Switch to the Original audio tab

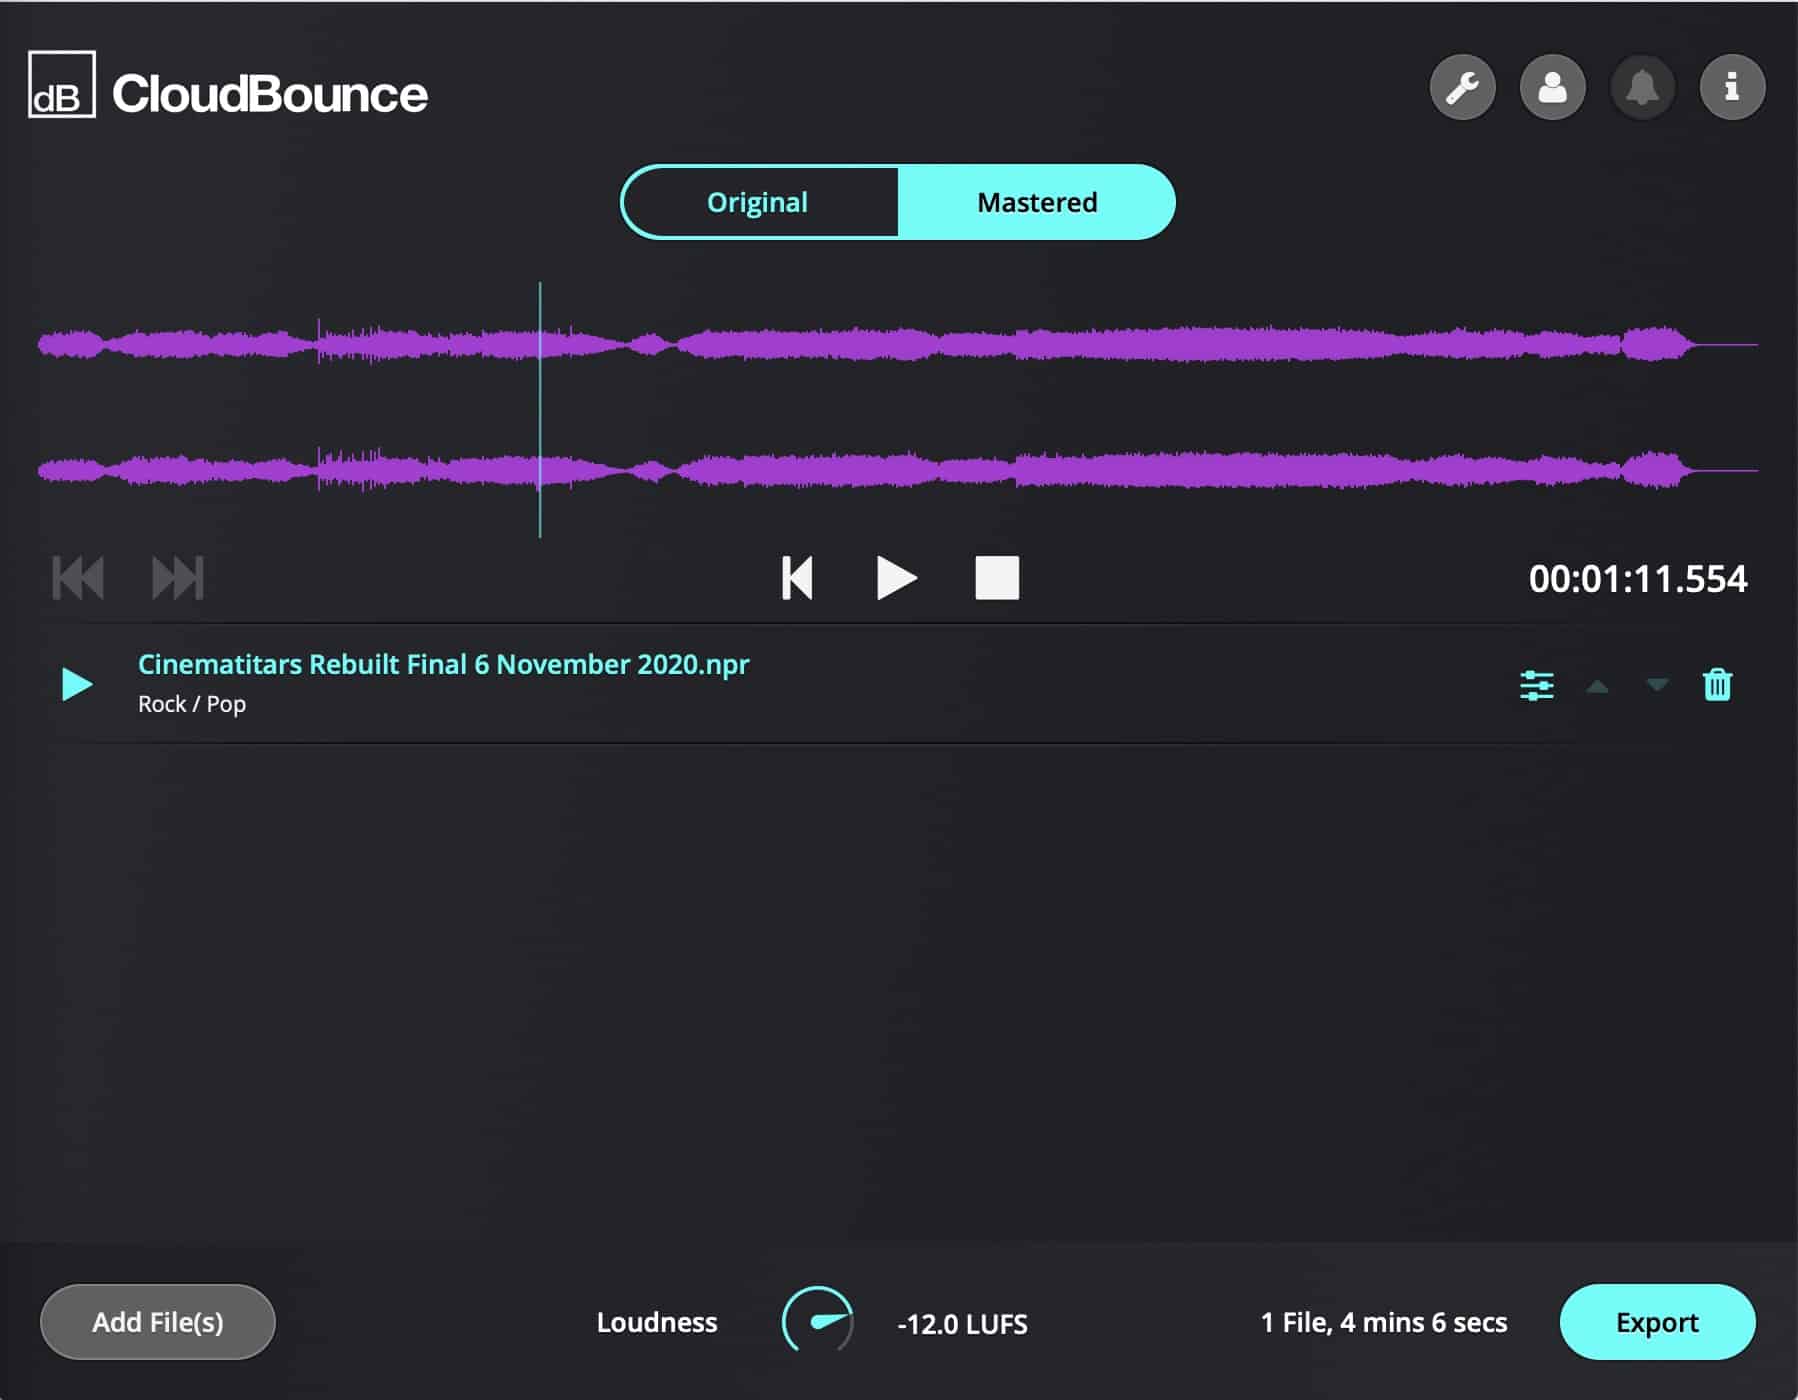(758, 202)
